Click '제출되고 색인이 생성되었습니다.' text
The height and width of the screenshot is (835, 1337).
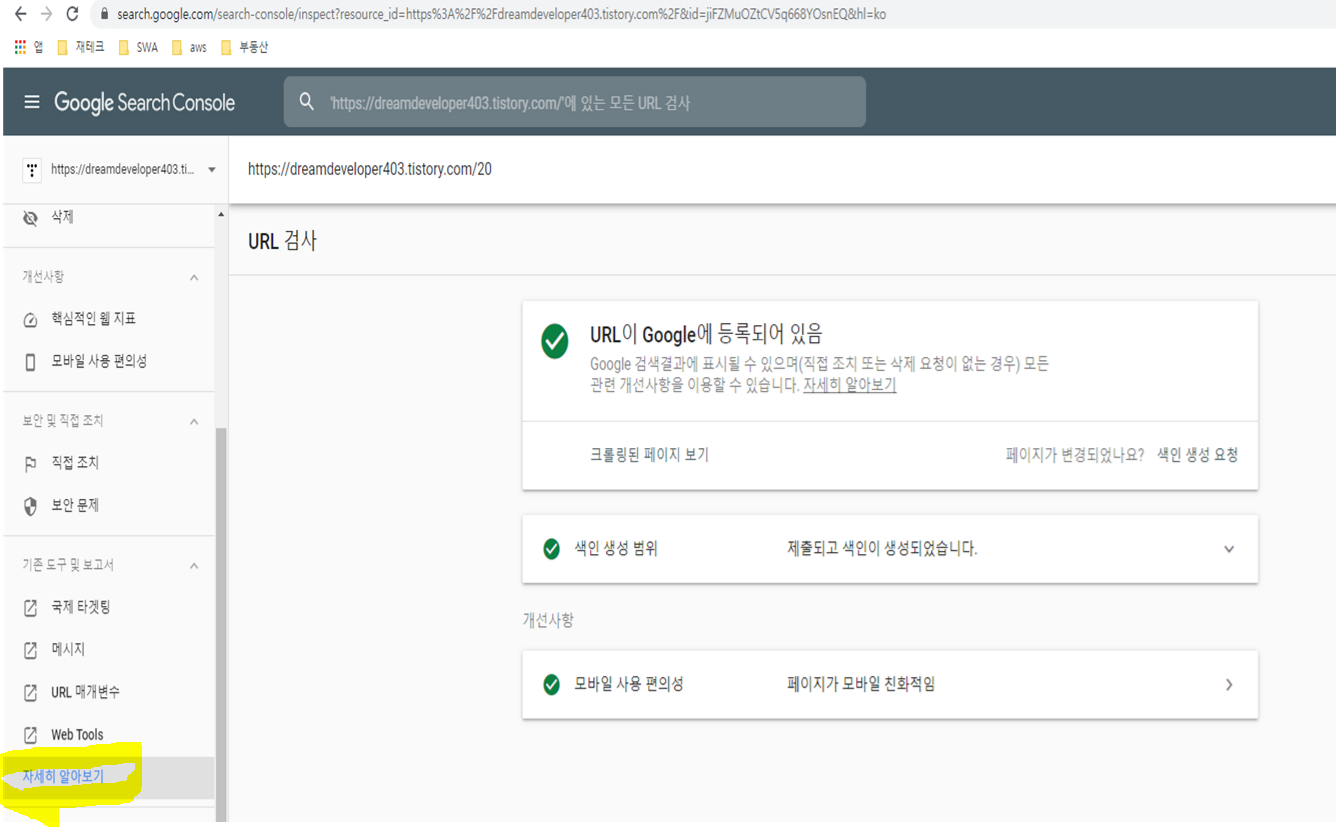pos(882,549)
